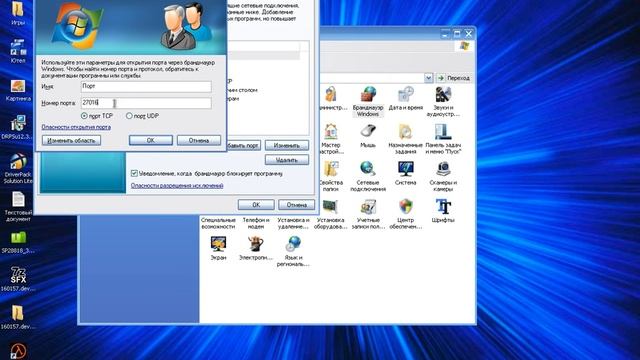640x360 pixels.
Task: Select the 7z SFX 160157.dev archive icon
Action: click(x=18, y=279)
